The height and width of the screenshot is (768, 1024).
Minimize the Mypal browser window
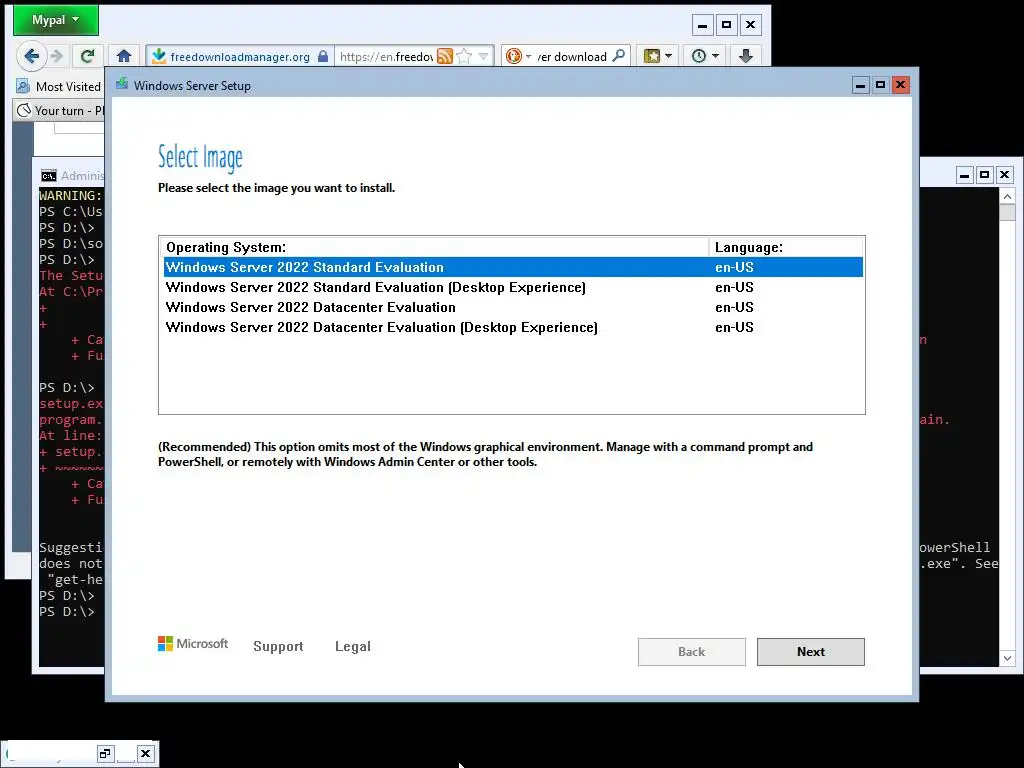[703, 25]
